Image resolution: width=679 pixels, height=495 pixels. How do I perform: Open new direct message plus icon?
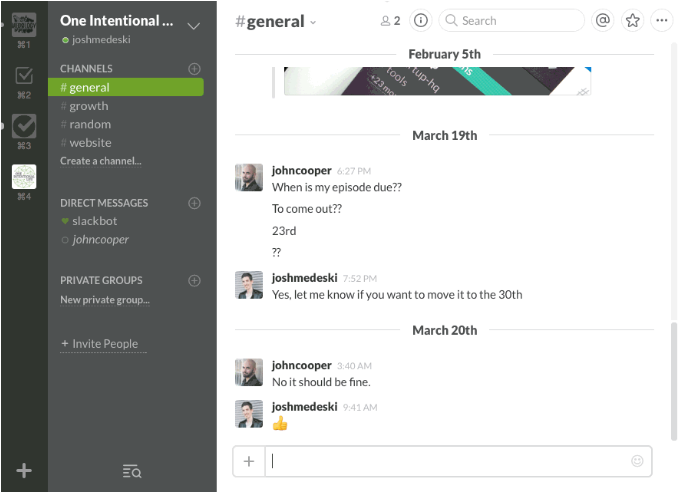(194, 203)
